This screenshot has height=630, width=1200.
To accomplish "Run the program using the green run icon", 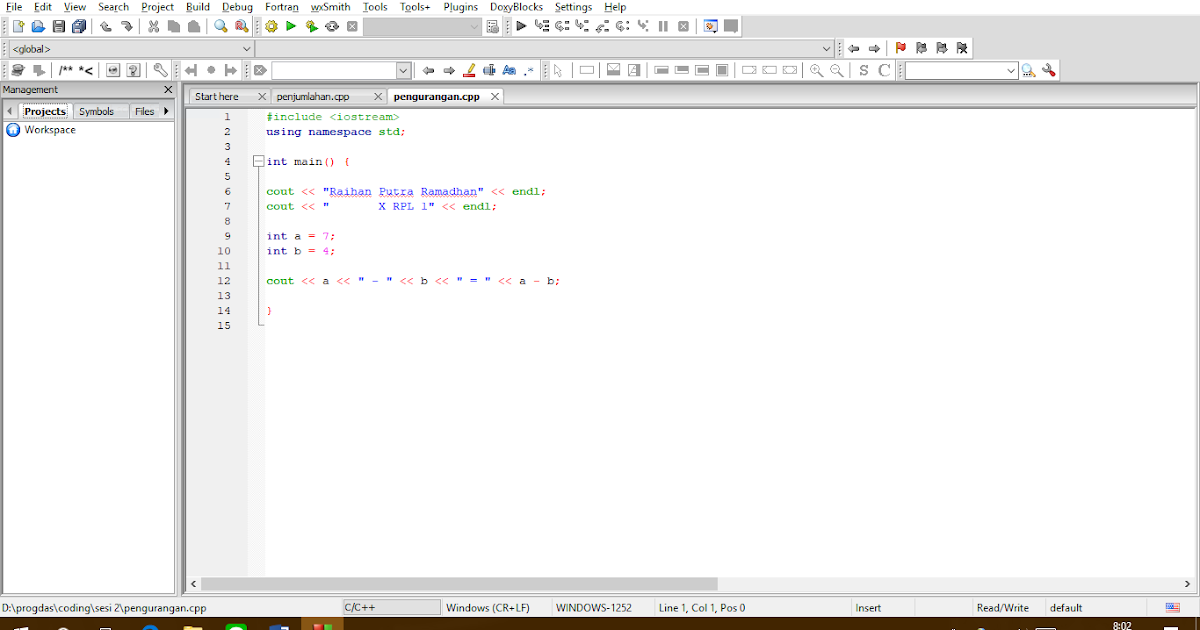I will pos(290,26).
